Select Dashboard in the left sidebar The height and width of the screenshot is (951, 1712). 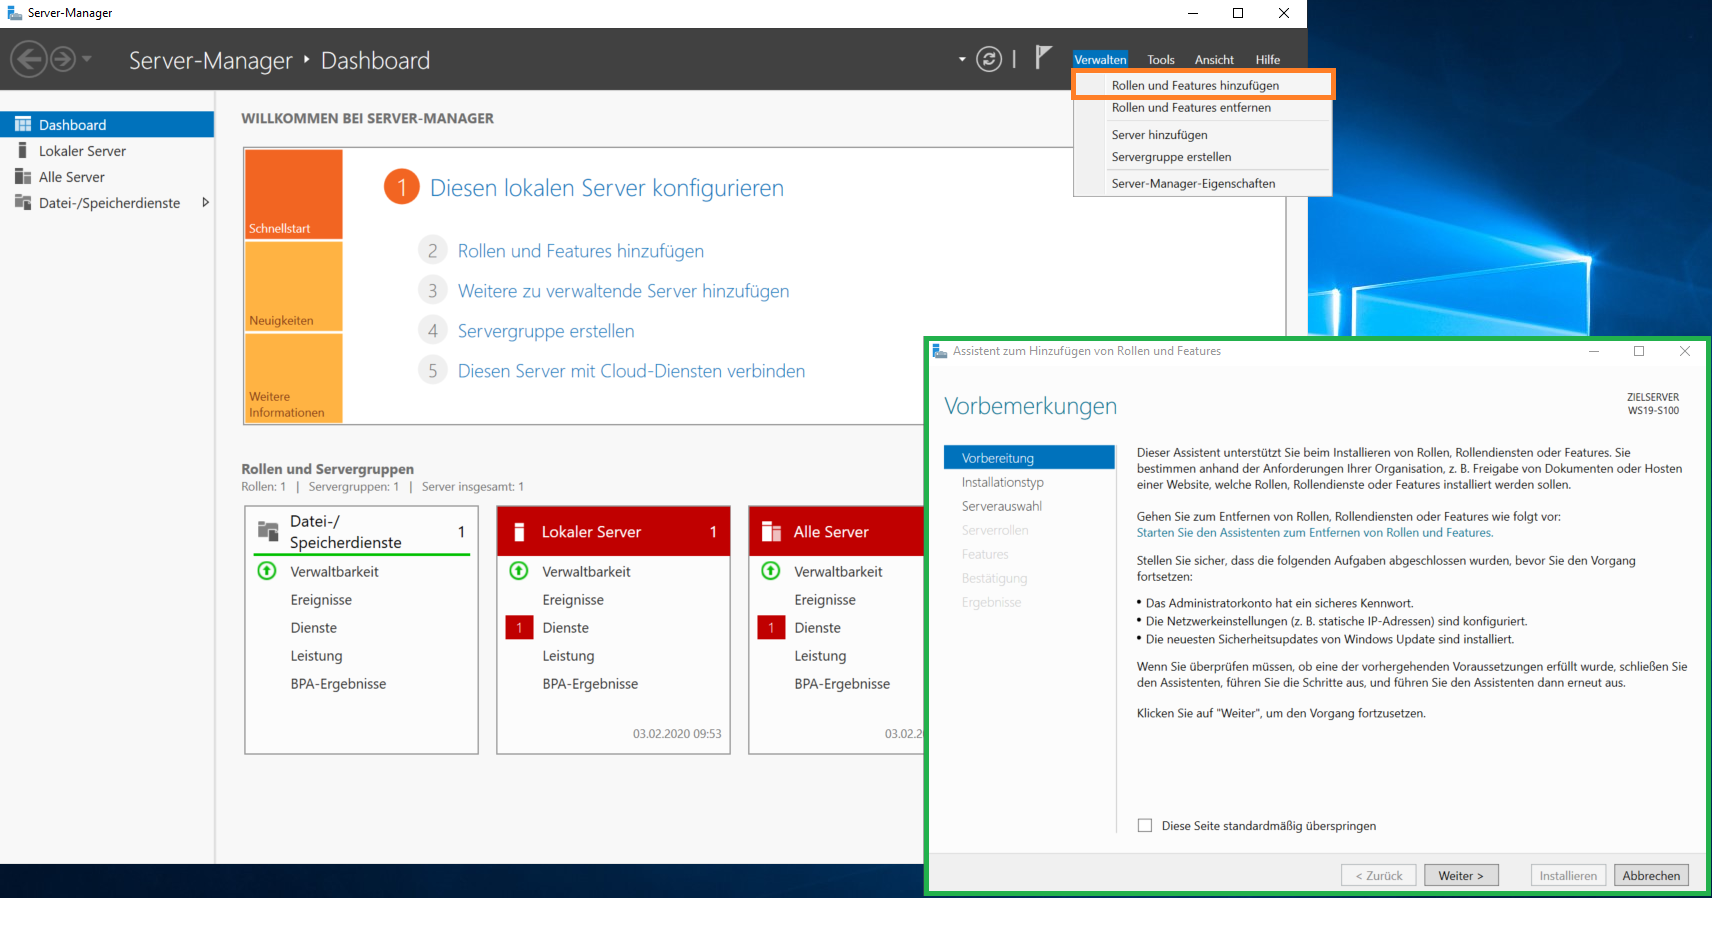107,124
